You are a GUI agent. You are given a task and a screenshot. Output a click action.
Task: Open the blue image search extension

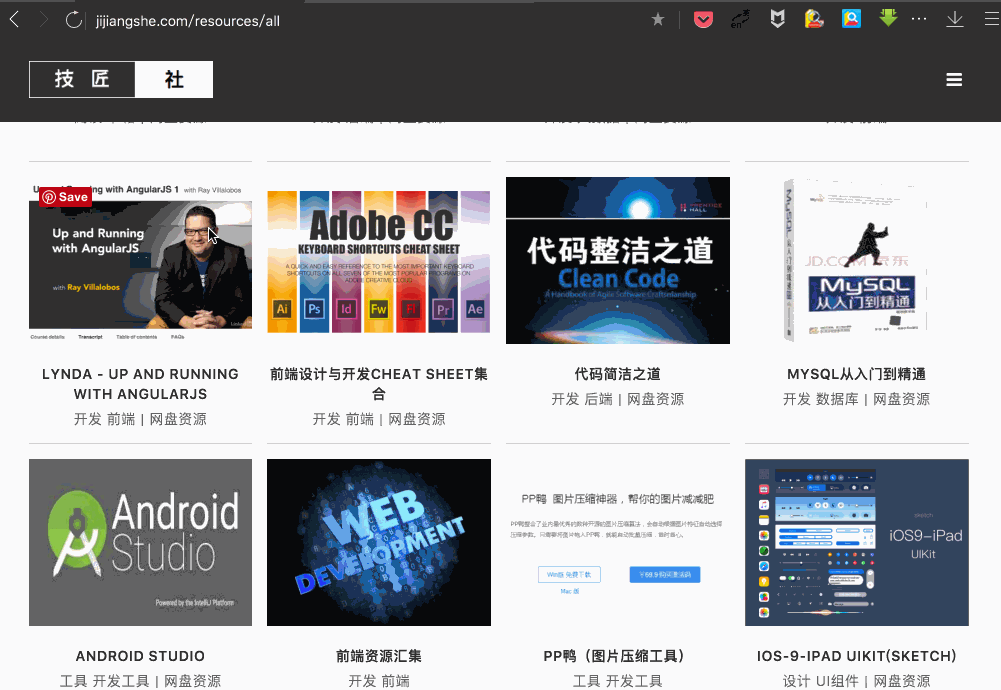(850, 18)
